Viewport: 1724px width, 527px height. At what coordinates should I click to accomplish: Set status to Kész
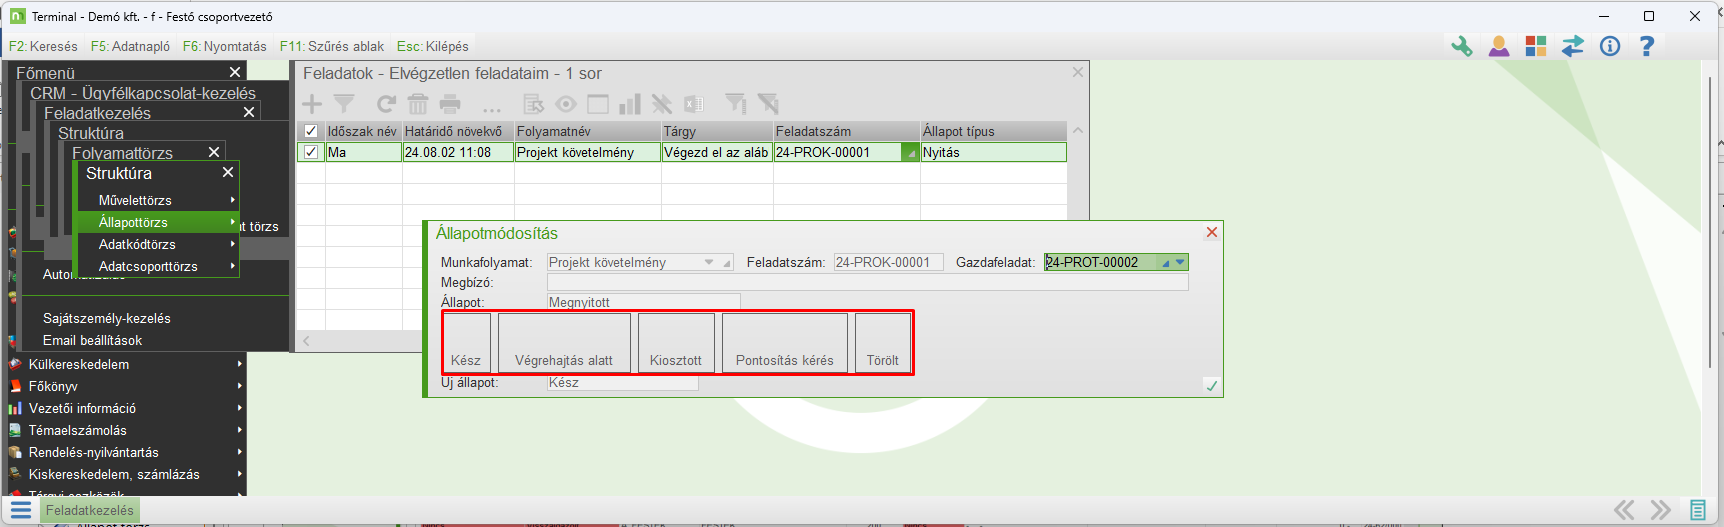[466, 343]
